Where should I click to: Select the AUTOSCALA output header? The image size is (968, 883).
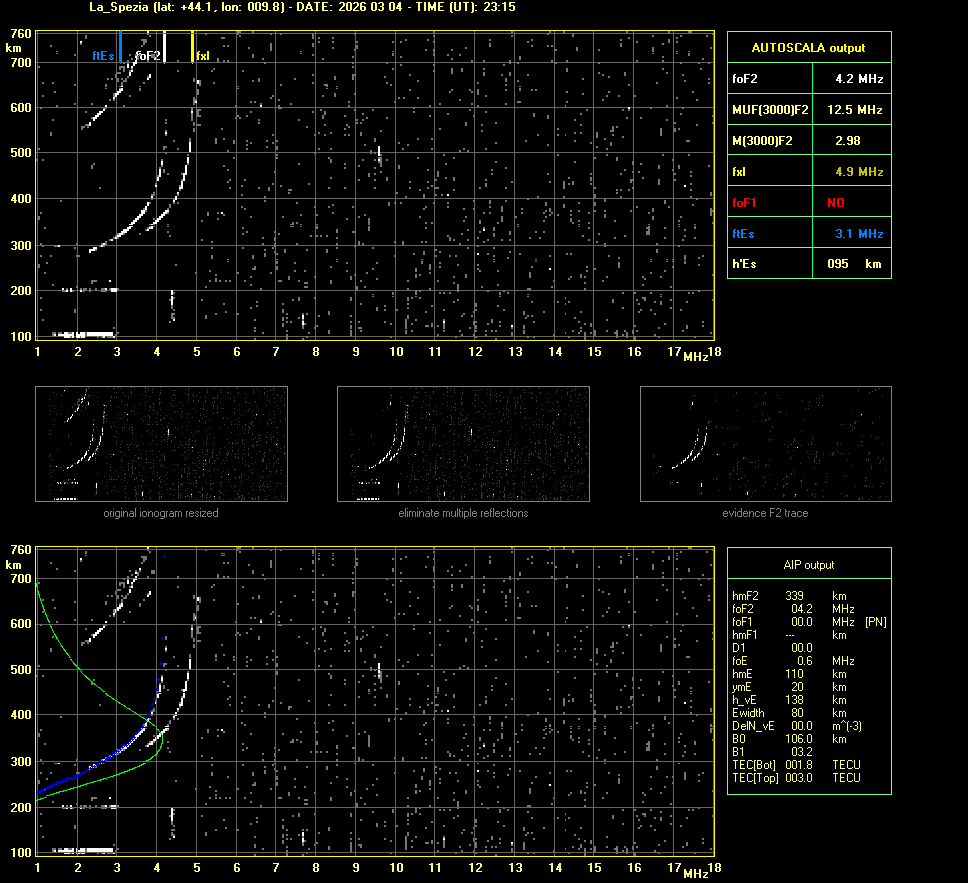[808, 47]
